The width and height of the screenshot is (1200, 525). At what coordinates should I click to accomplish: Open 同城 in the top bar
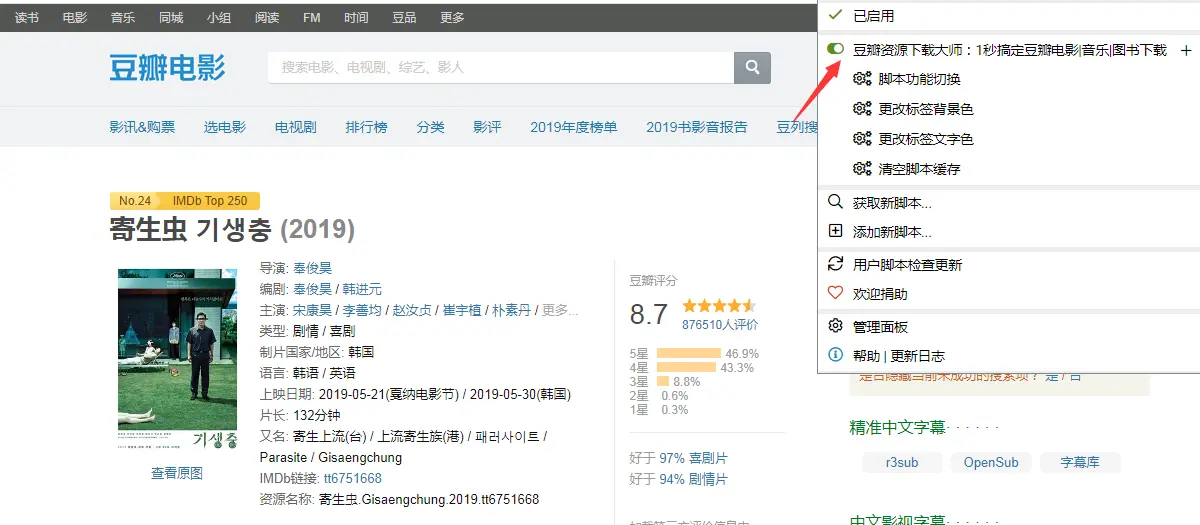click(x=171, y=18)
